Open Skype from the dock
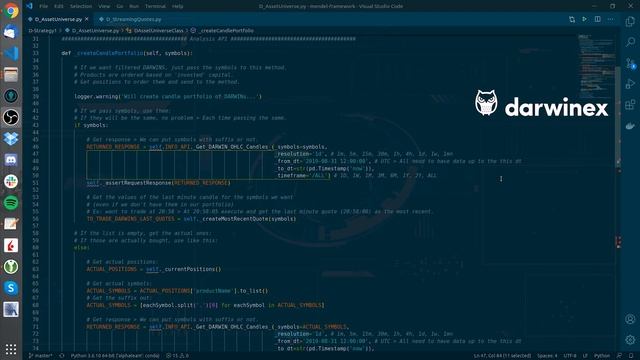 tap(11, 288)
